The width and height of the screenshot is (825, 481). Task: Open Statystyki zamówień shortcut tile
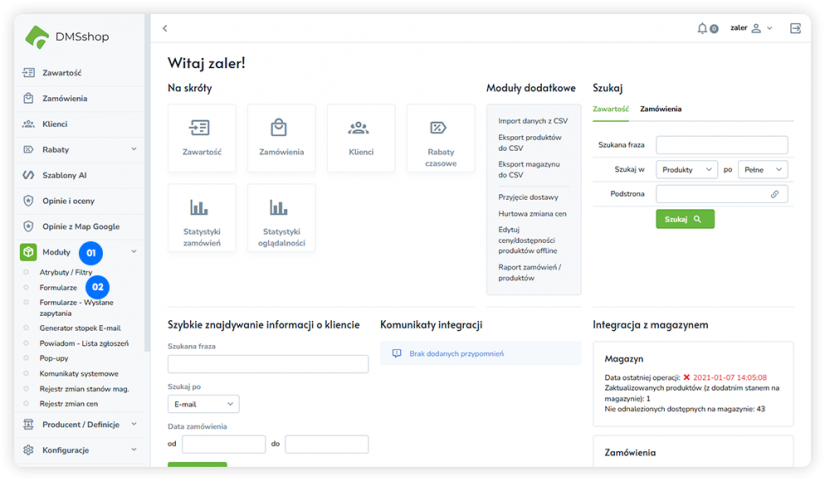(x=202, y=217)
